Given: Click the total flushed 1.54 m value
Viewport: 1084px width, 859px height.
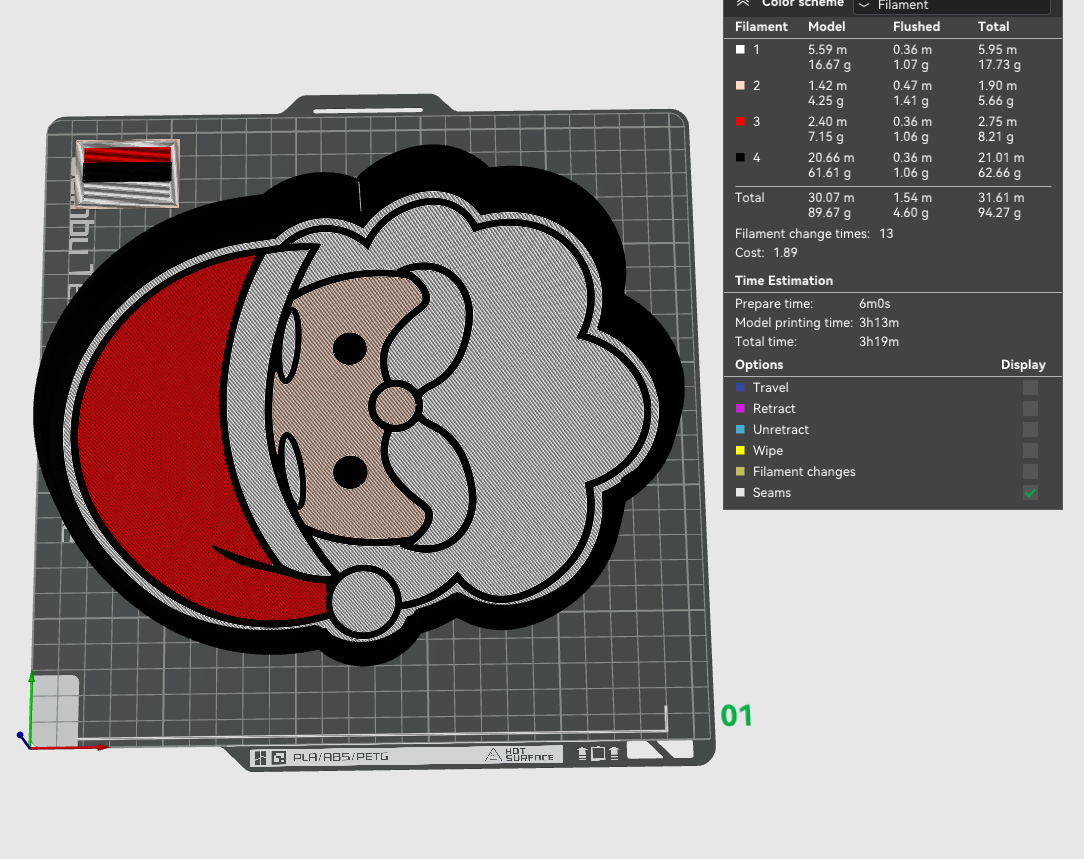Looking at the screenshot, I should click(x=912, y=198).
